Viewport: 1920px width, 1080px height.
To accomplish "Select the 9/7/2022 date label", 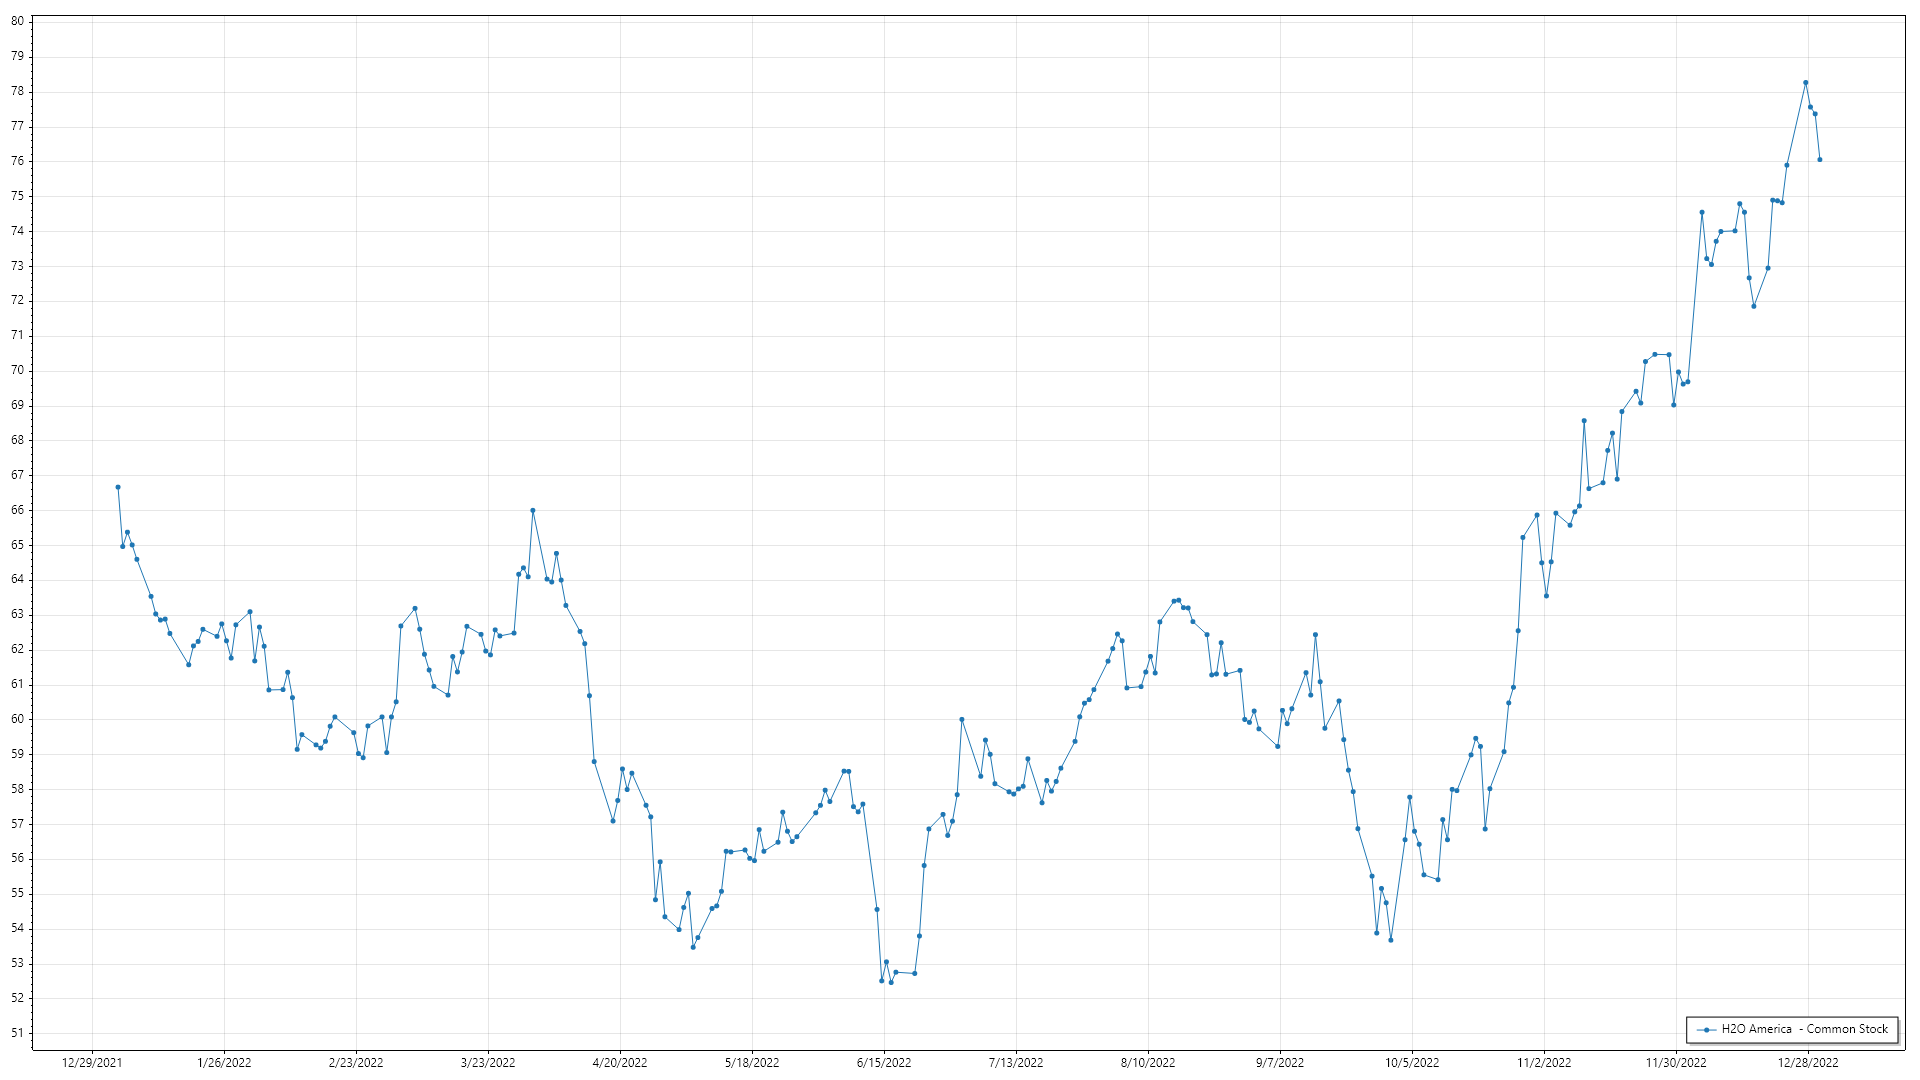I will (1280, 1063).
